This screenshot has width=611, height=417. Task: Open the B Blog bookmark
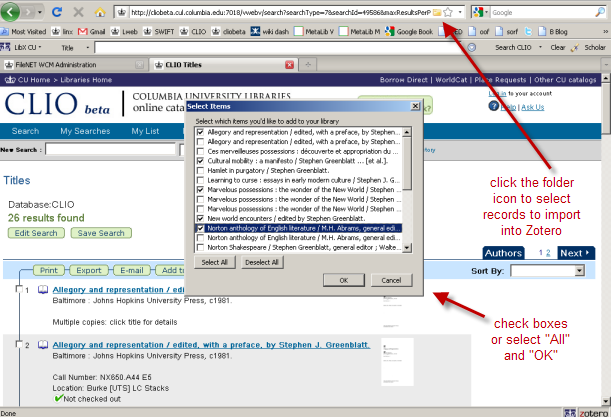553,32
